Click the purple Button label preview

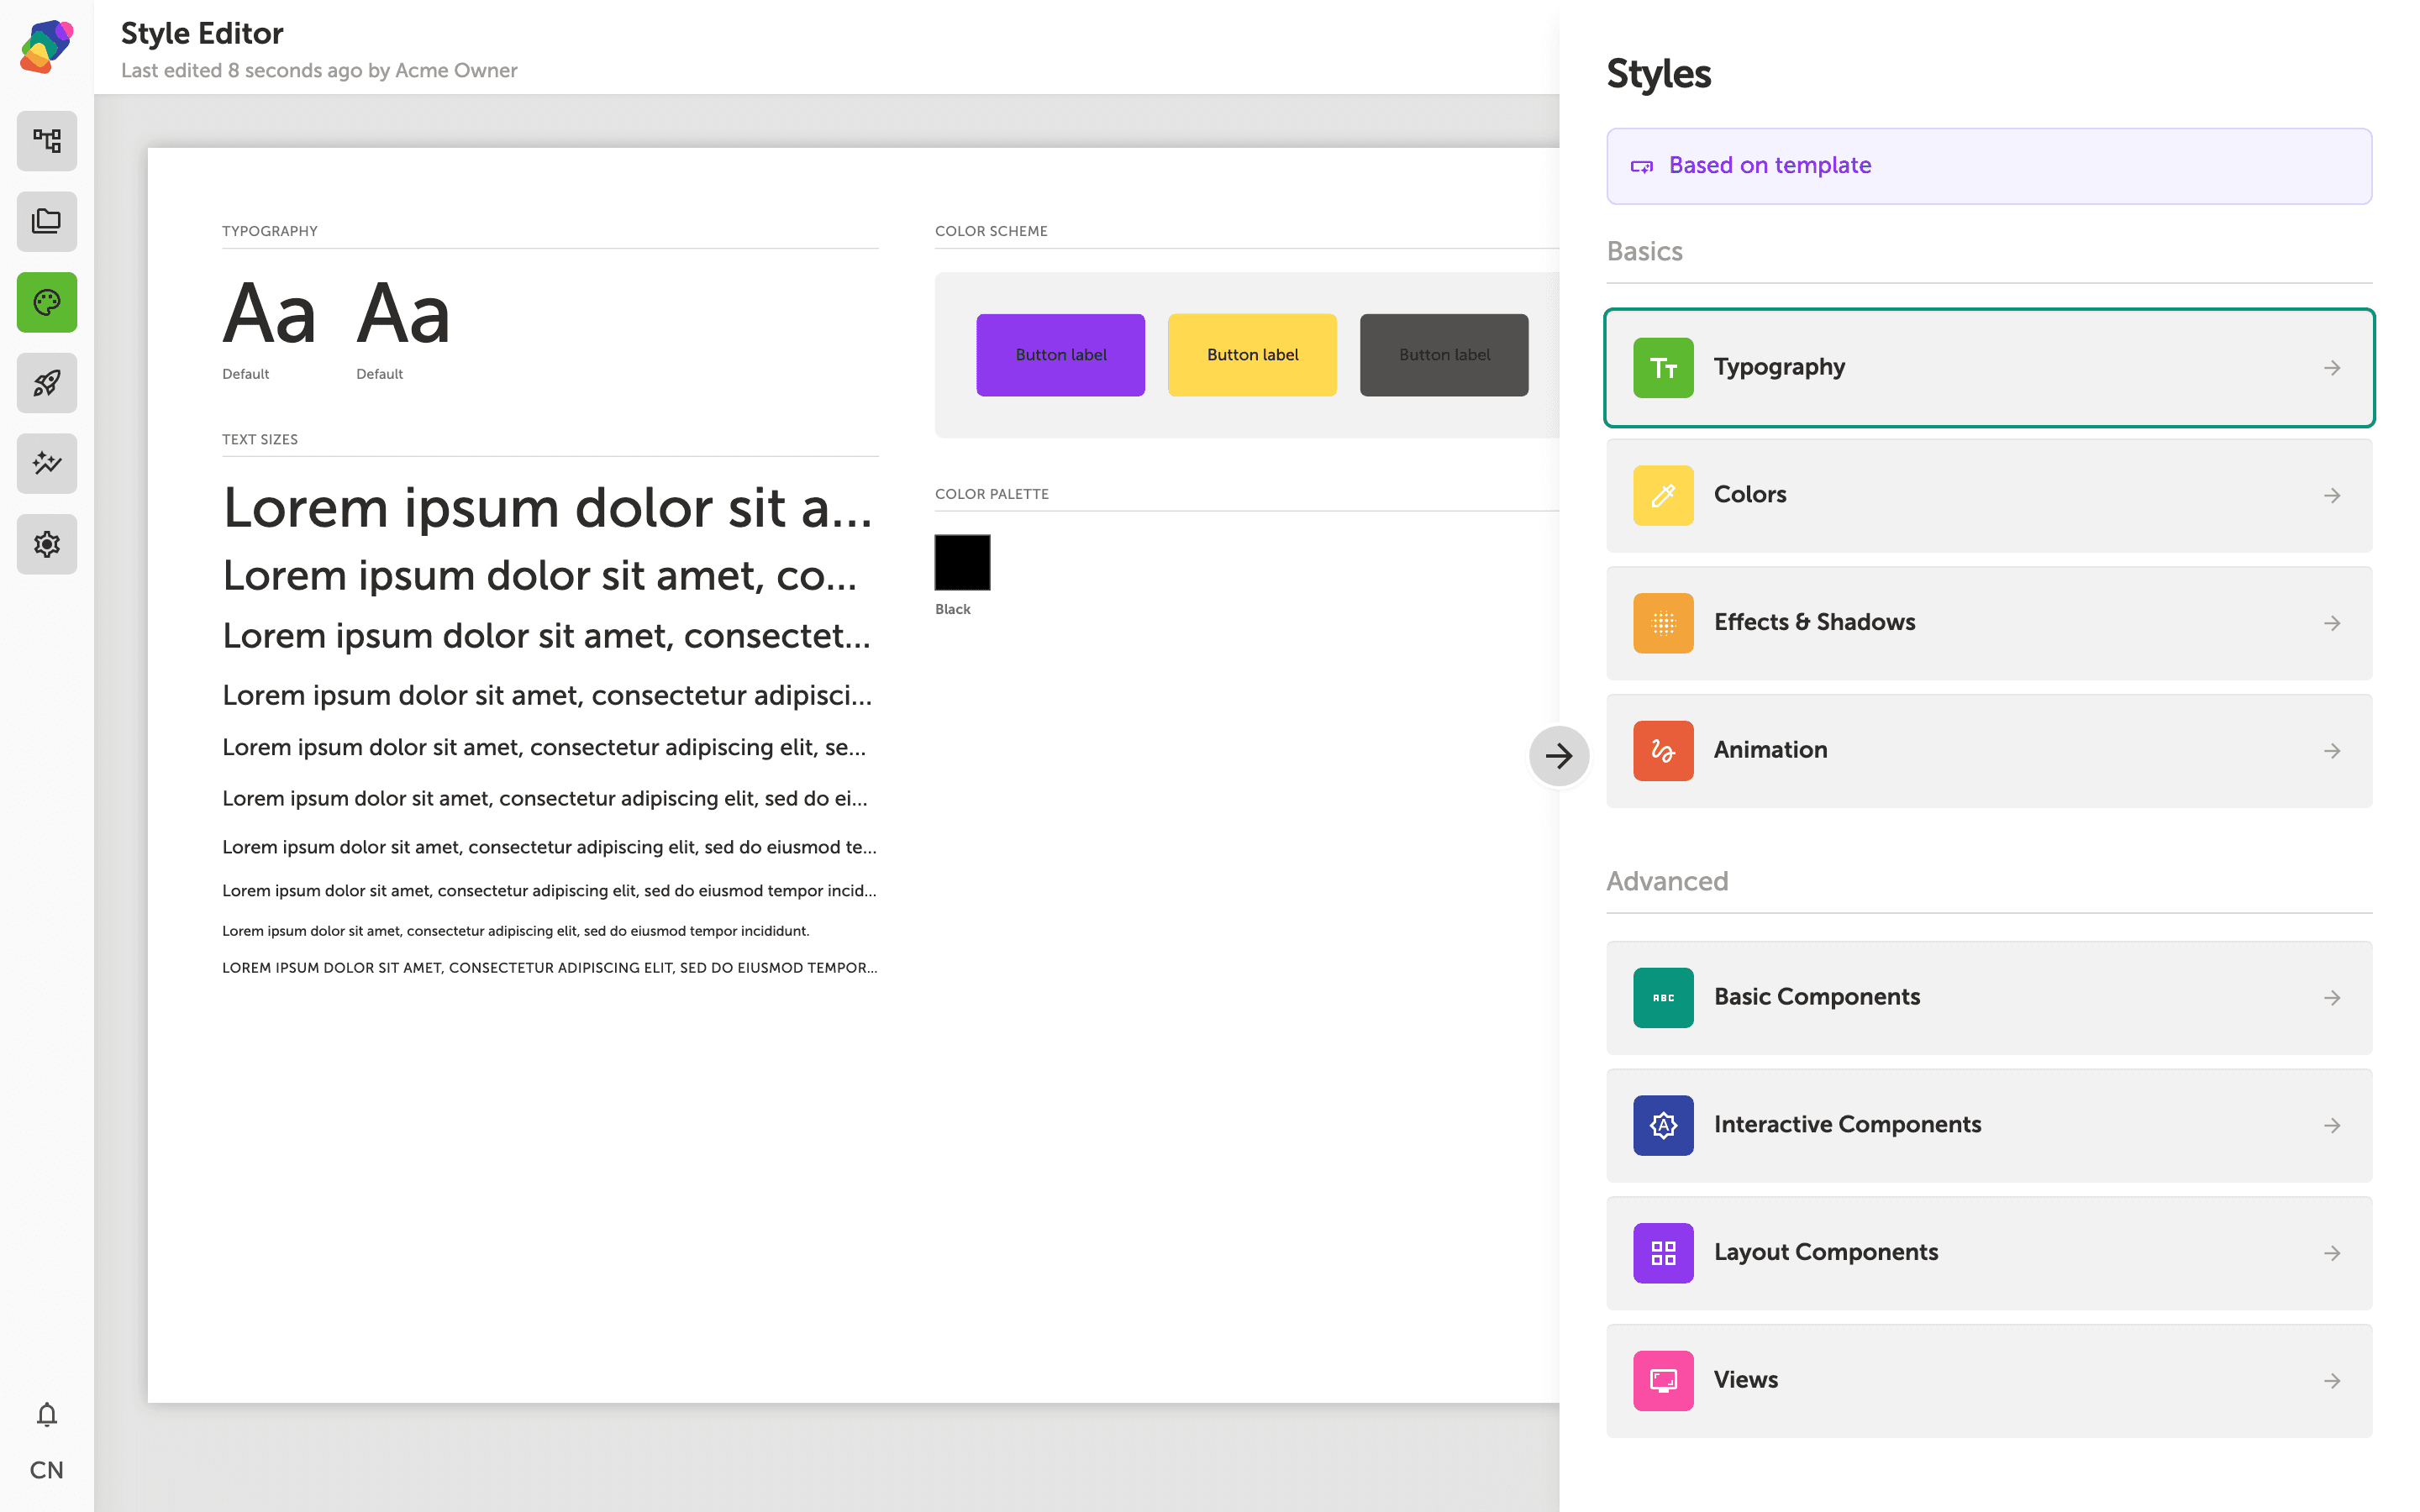pyautogui.click(x=1060, y=355)
